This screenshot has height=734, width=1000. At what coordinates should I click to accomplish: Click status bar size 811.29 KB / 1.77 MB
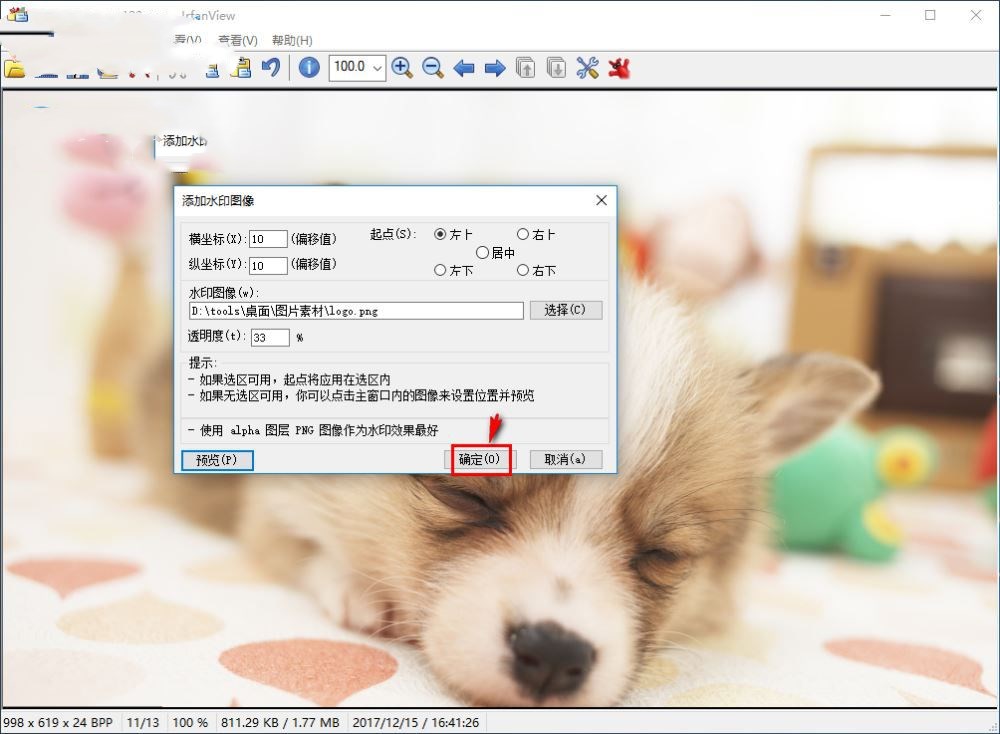pos(280,723)
